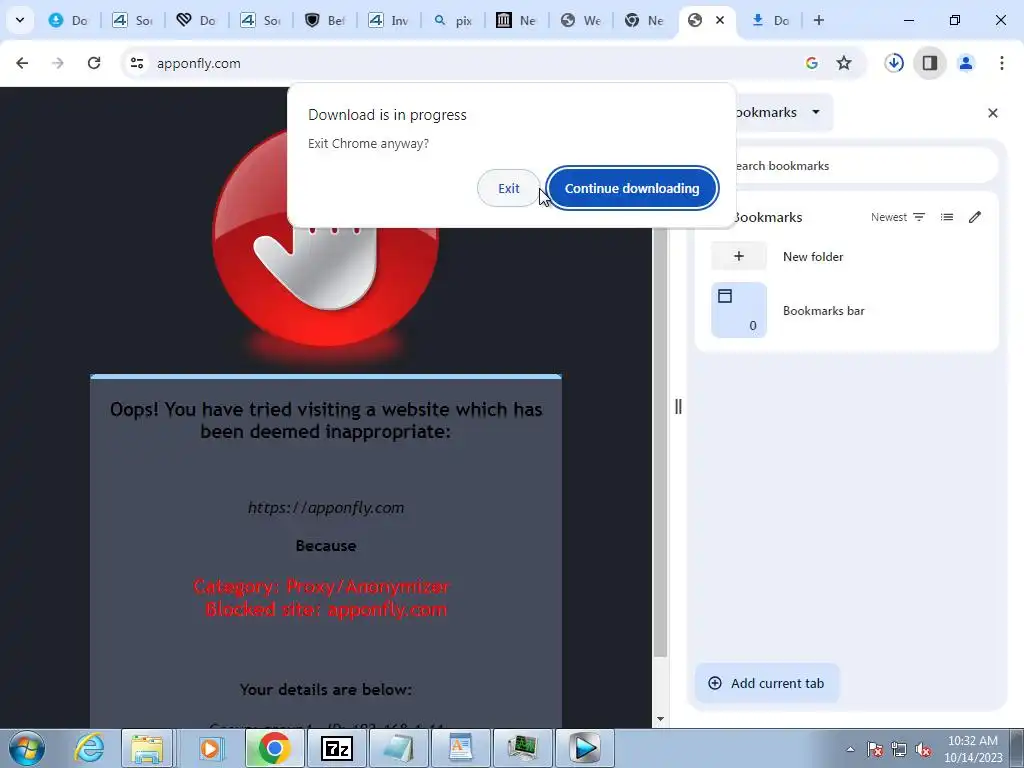Open a new tab with plus button
1024x768 pixels.
click(x=818, y=20)
